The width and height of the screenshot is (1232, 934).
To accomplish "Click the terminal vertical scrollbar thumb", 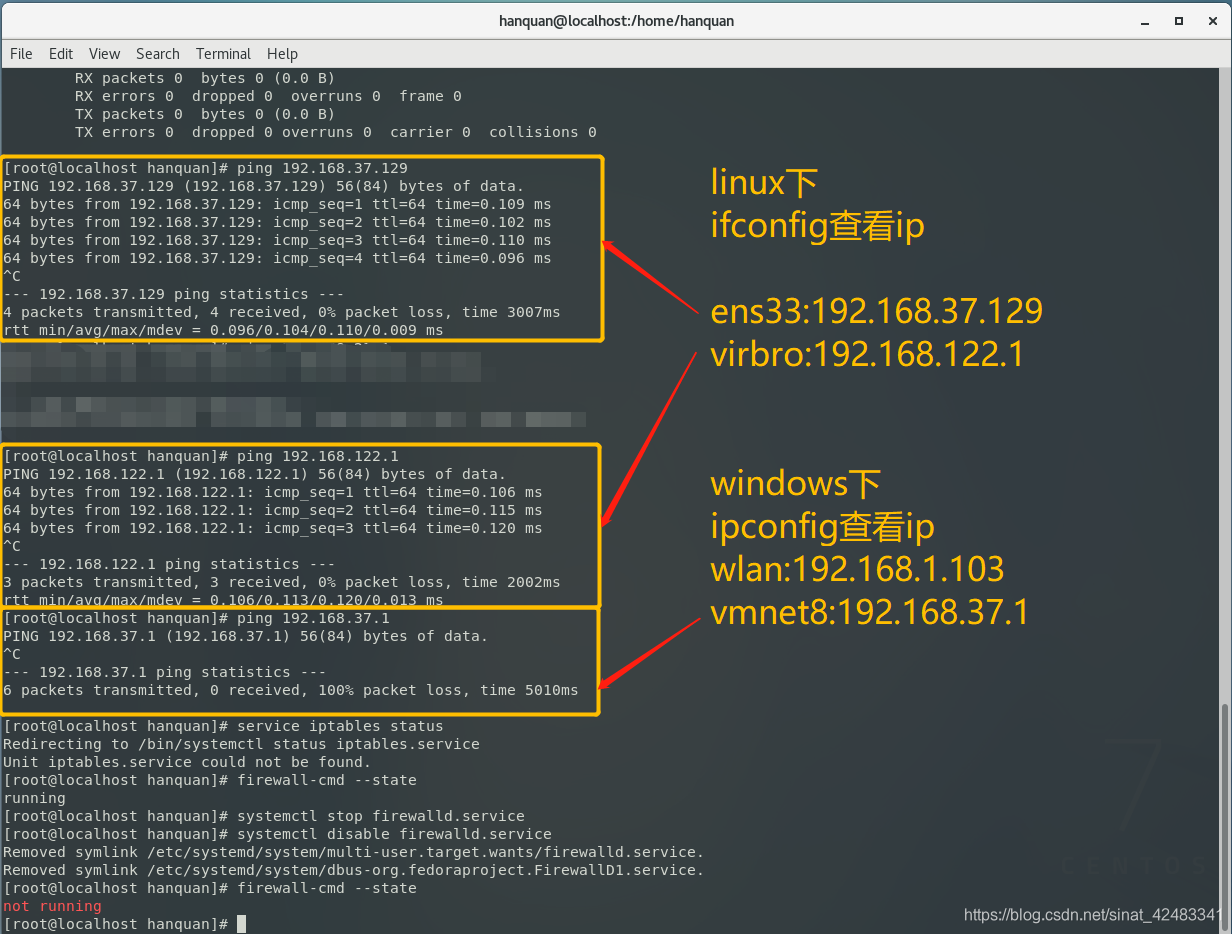I will click(x=1226, y=817).
